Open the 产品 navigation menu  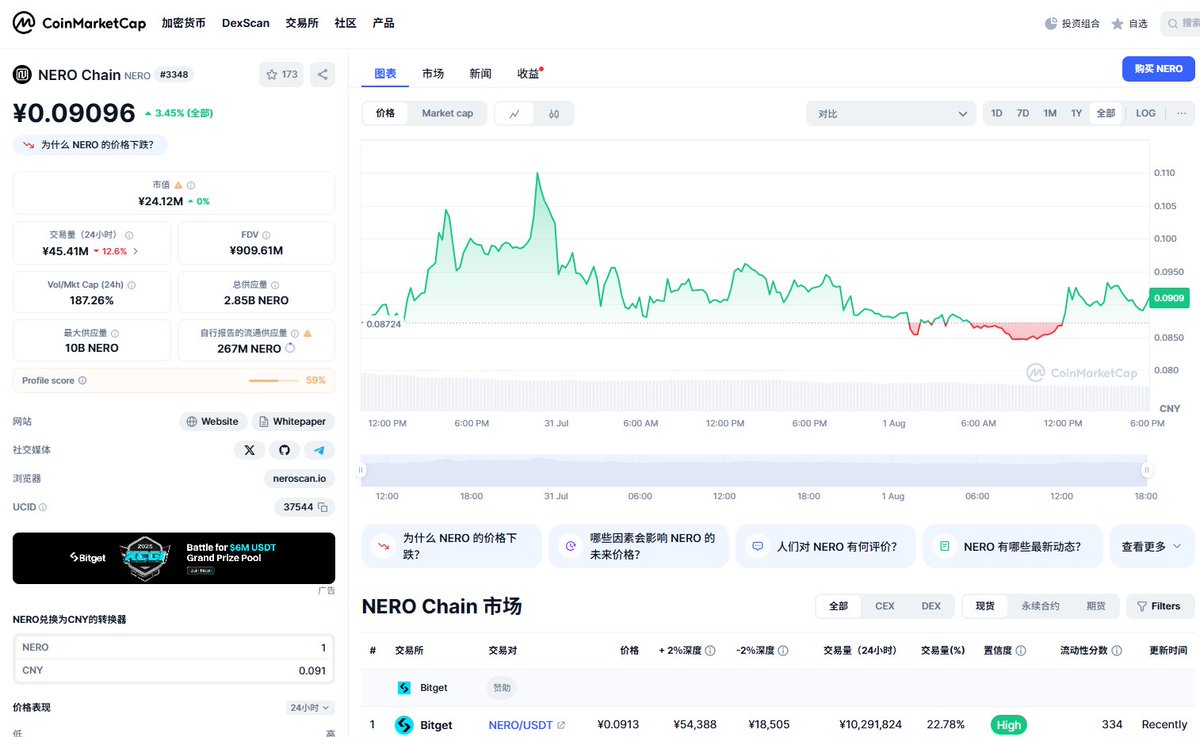(383, 23)
